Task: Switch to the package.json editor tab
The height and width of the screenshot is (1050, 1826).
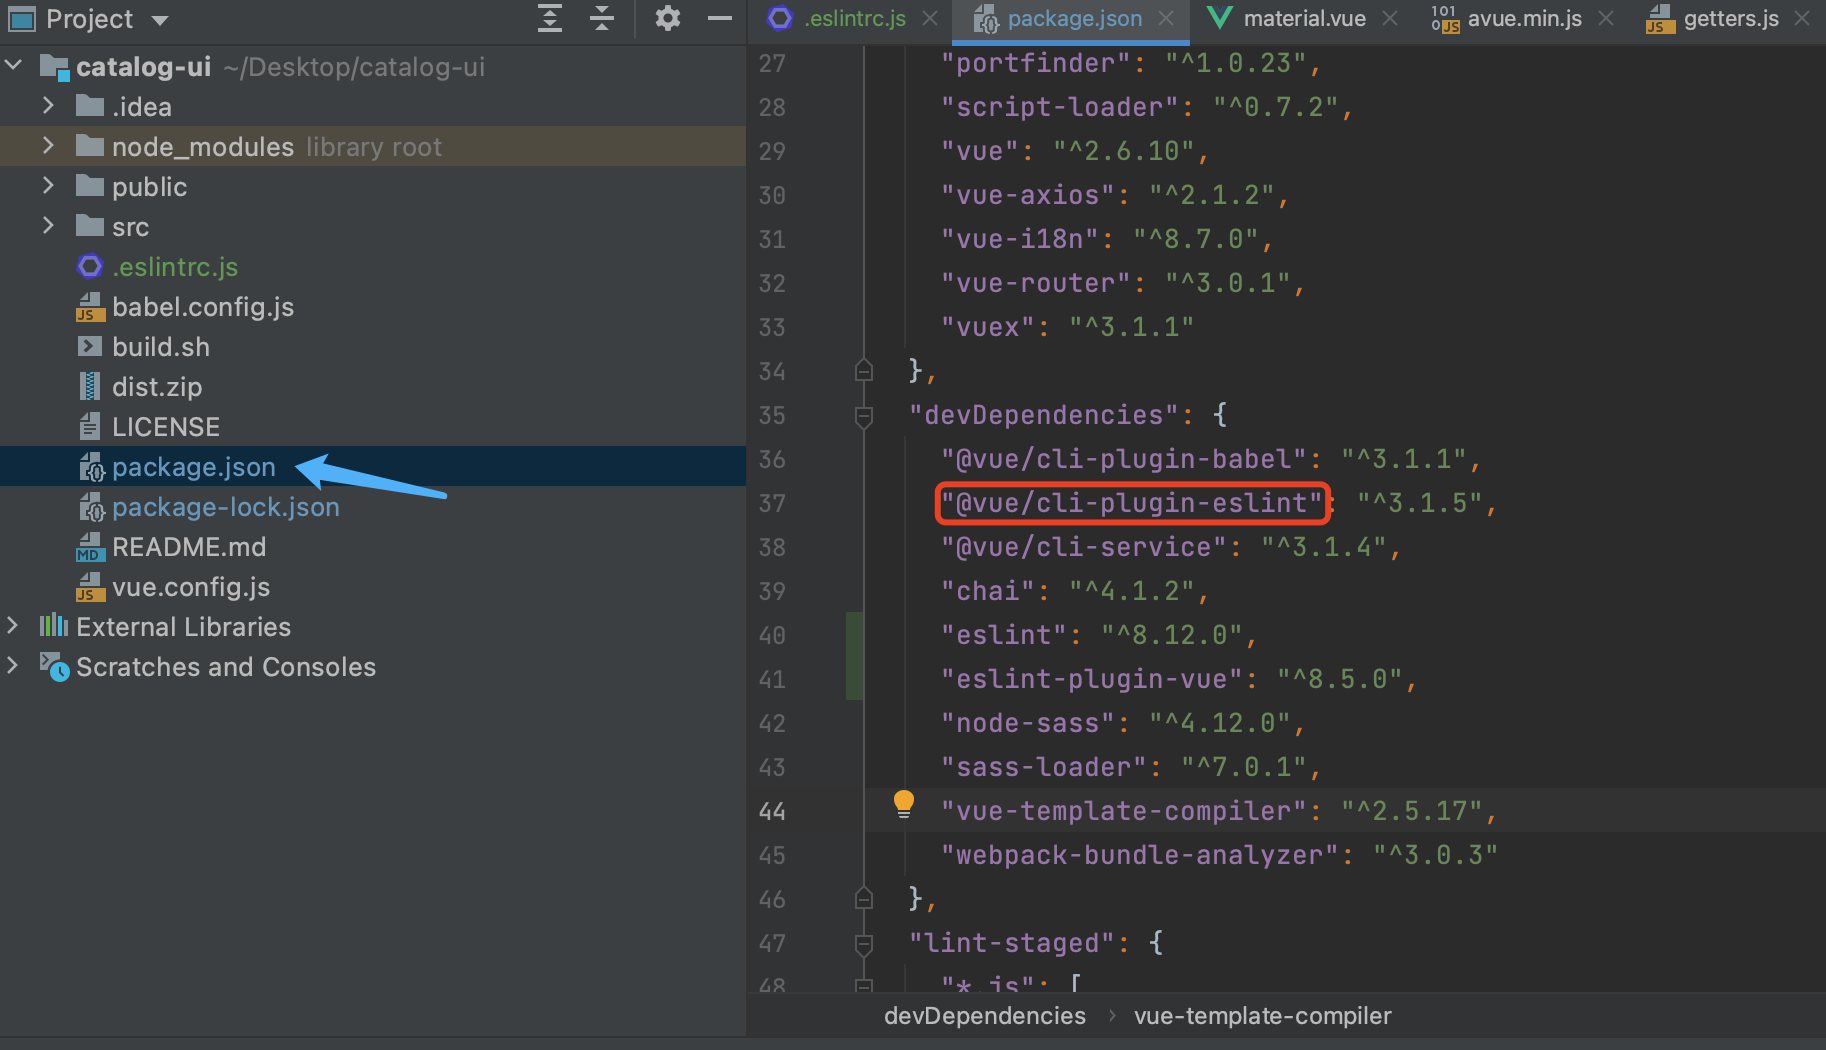Action: 1071,19
